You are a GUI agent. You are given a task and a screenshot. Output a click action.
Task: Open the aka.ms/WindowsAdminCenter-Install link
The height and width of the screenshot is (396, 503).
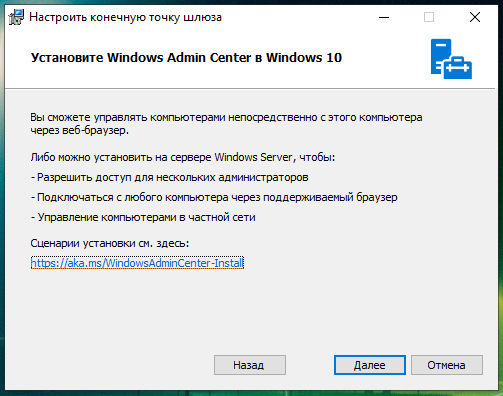[x=137, y=263]
